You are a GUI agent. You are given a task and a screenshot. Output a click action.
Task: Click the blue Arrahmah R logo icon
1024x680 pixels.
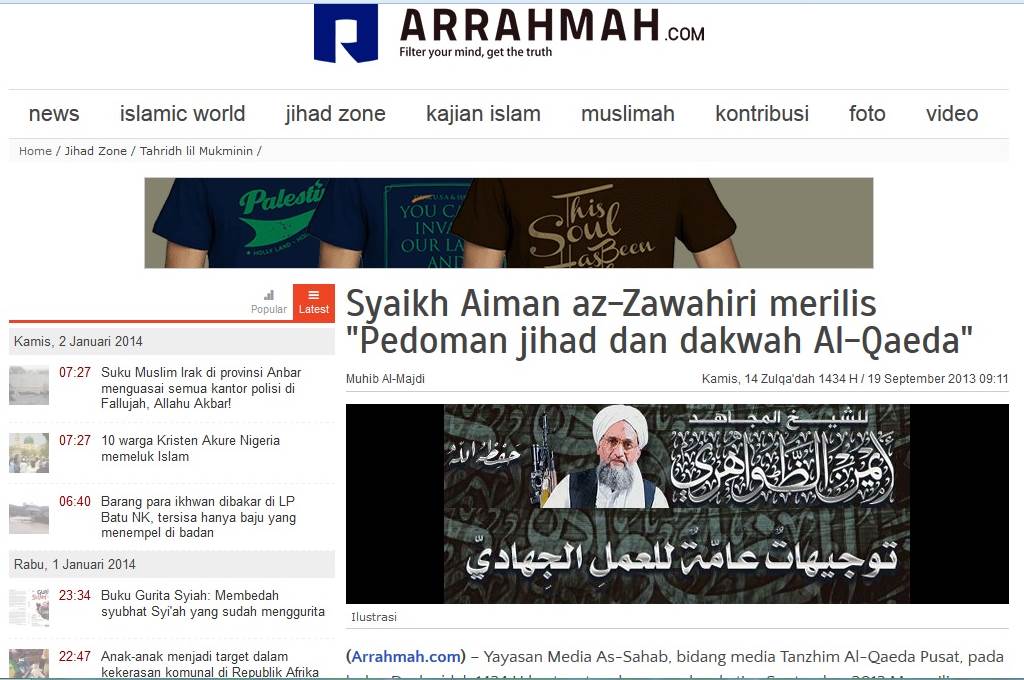[x=345, y=33]
